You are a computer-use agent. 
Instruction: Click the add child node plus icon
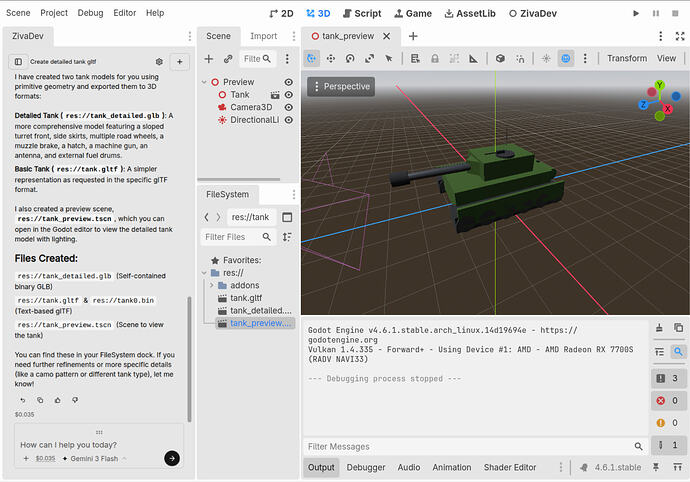(x=209, y=59)
